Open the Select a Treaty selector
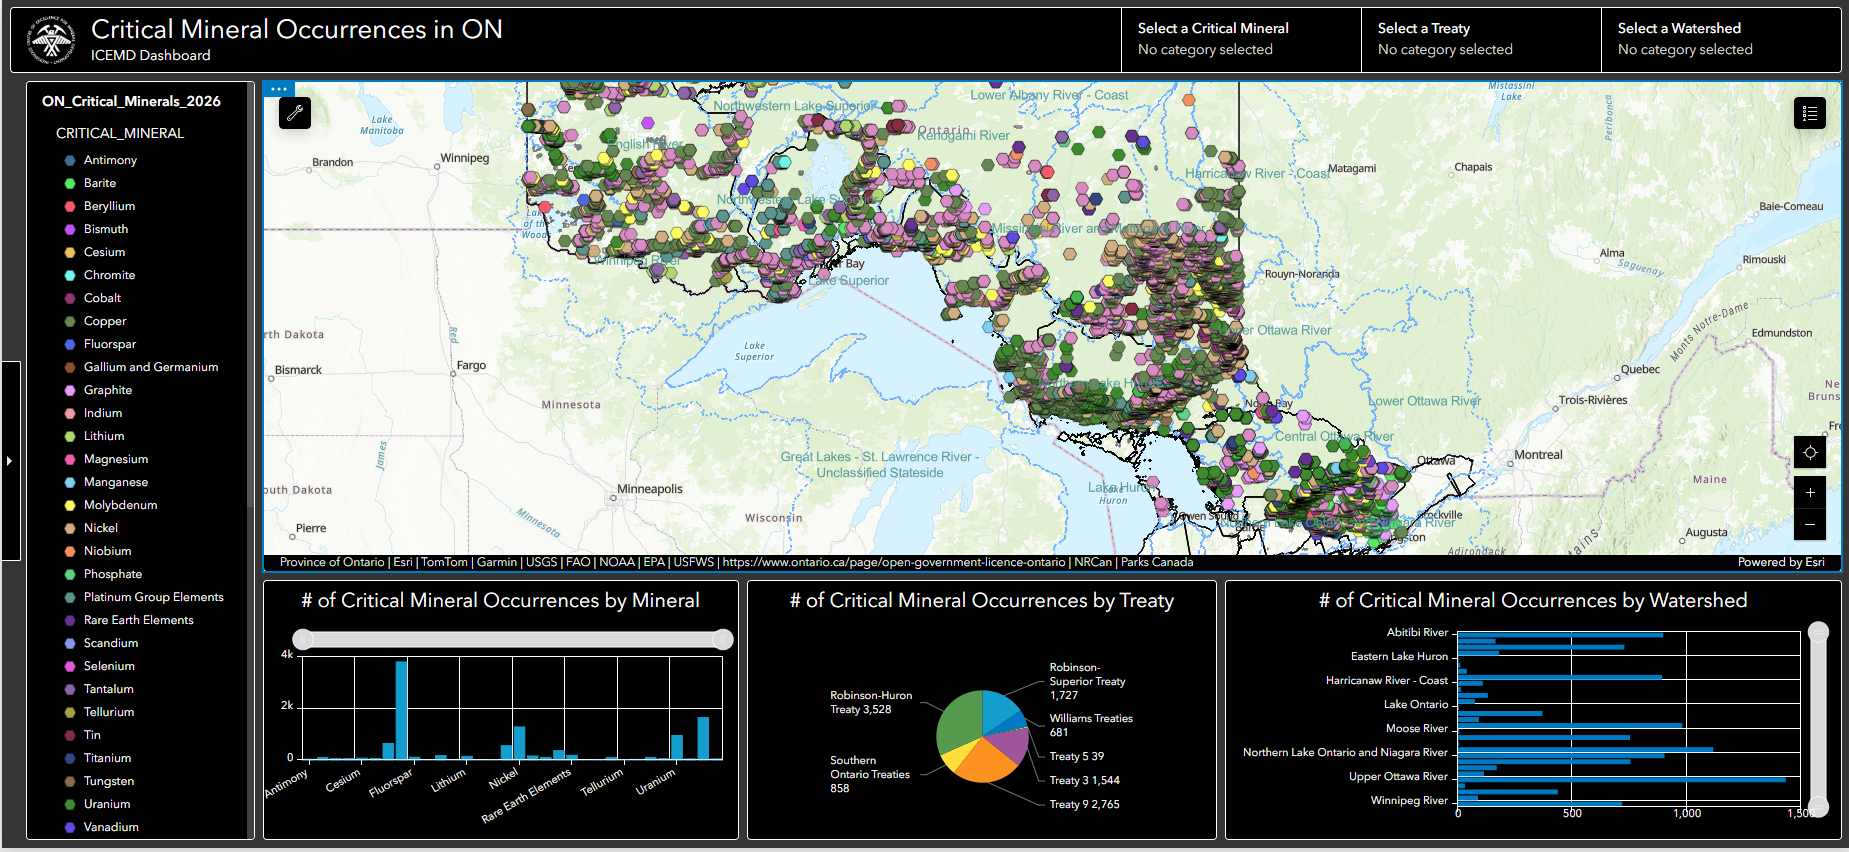Viewport: 1849px width, 852px height. (1480, 39)
